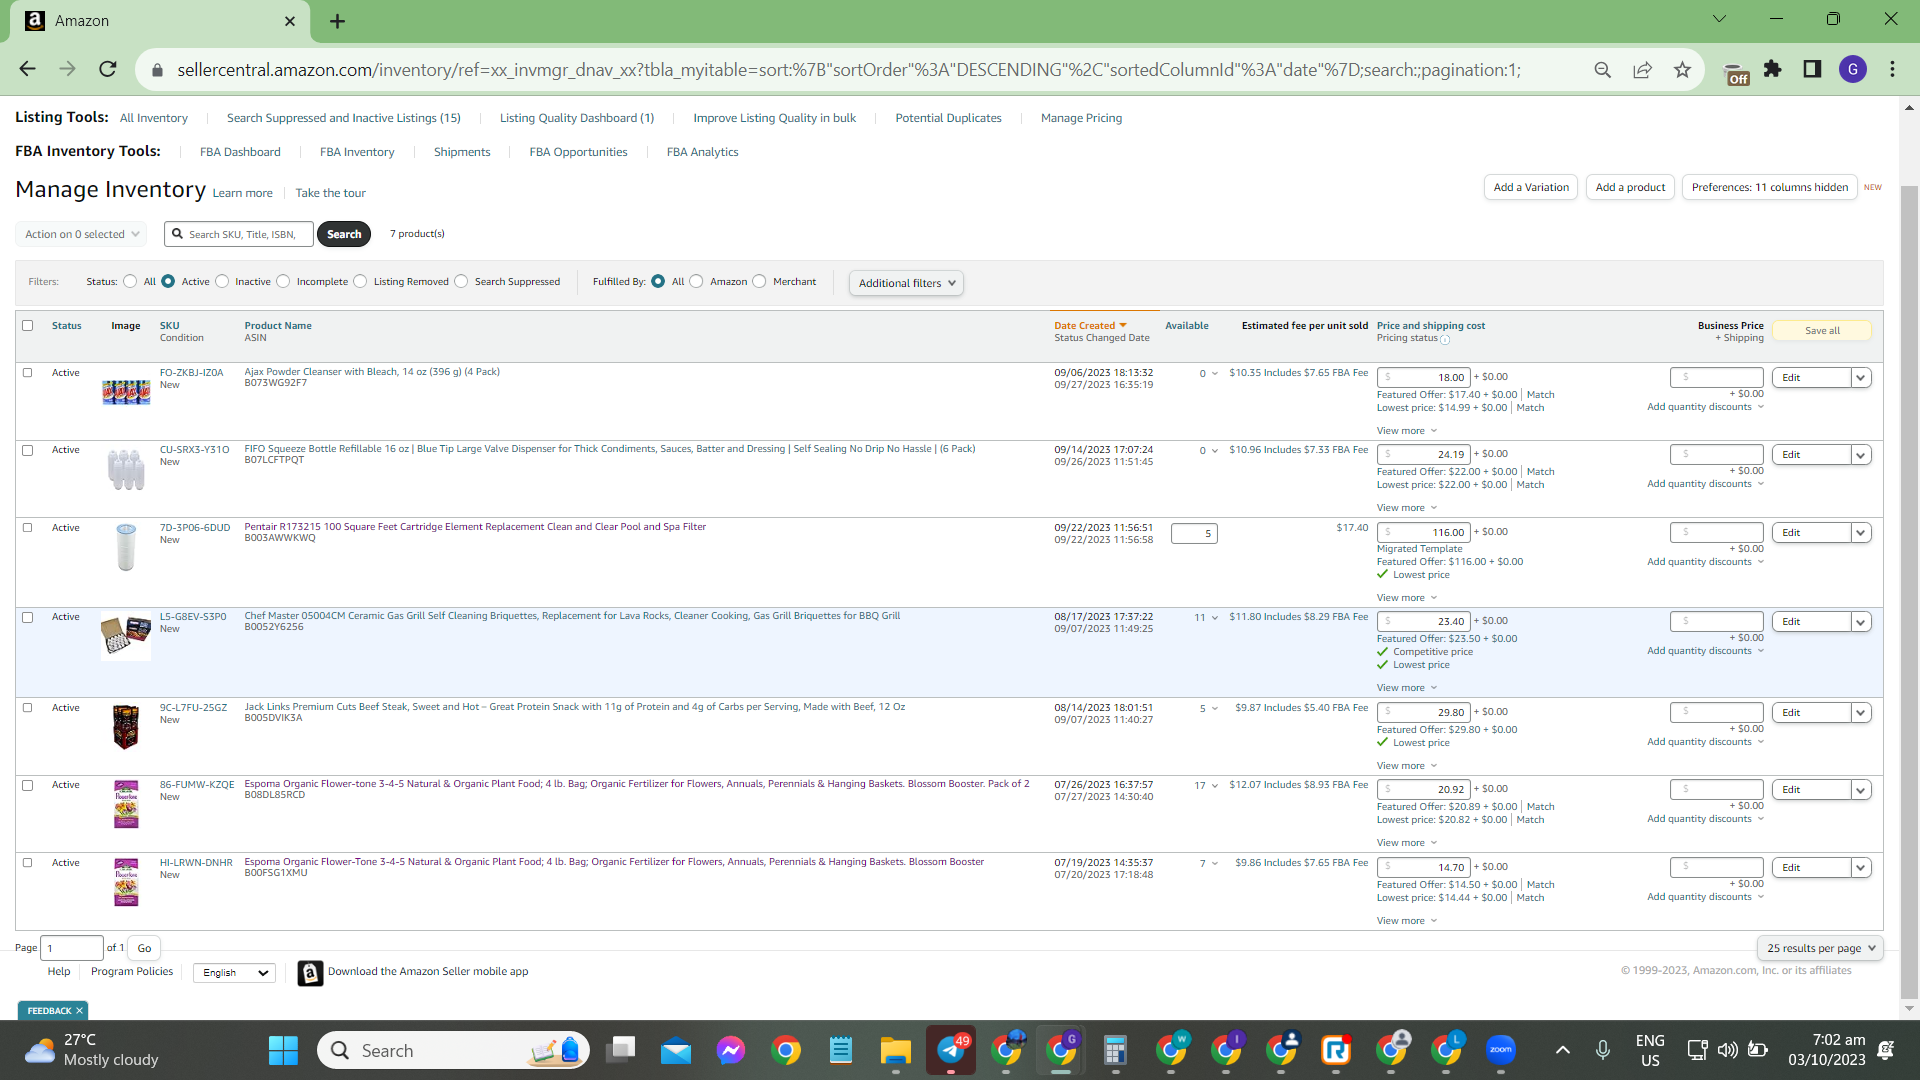
Task: Select Fulfilled By Amazon radio button
Action: click(696, 282)
